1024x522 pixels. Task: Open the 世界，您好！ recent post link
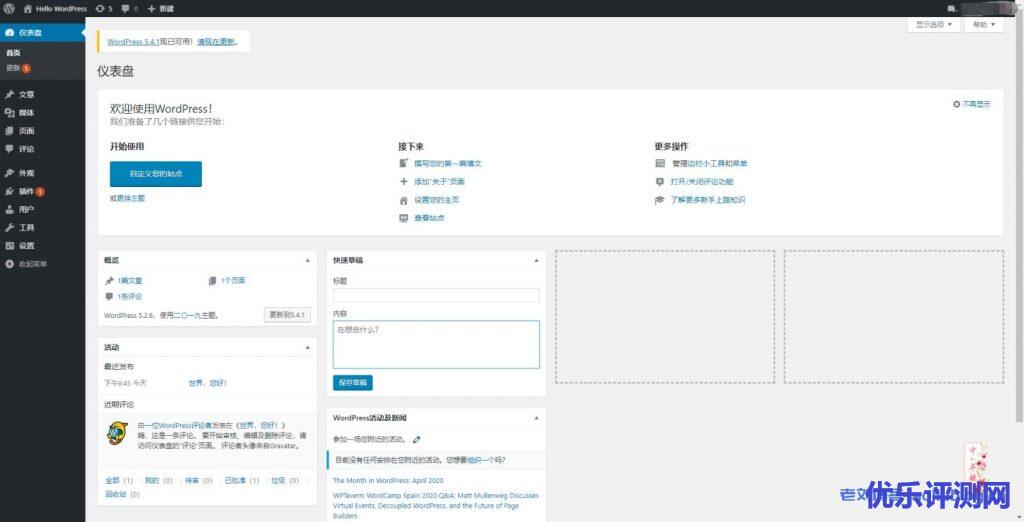point(208,383)
